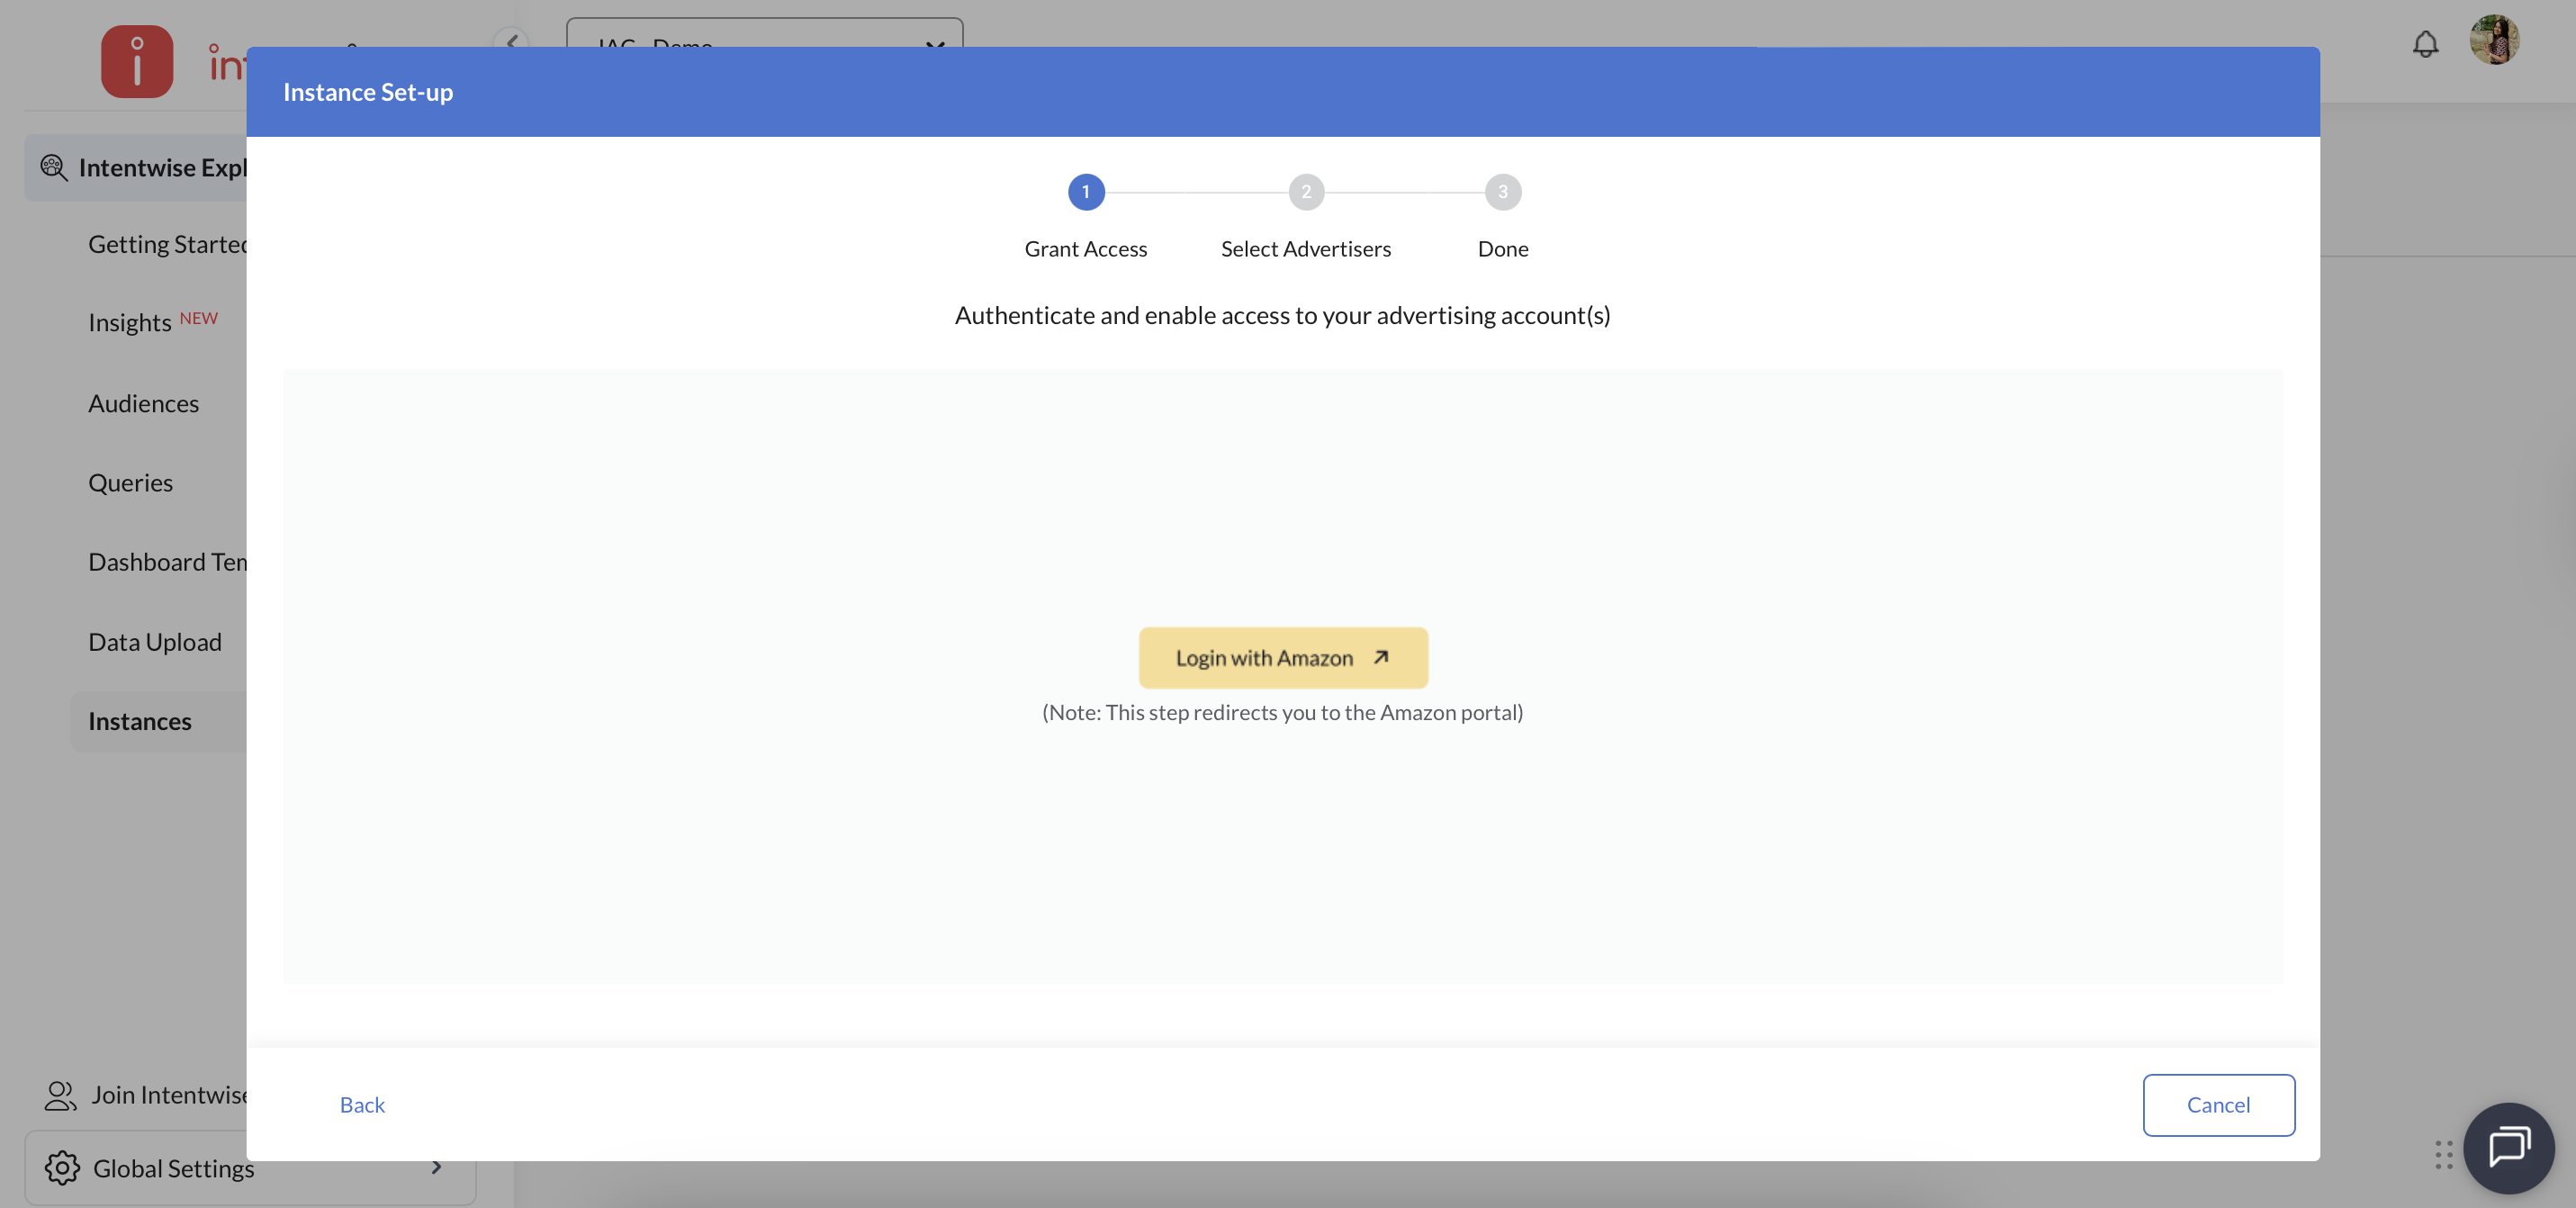Expand Global Settings arrow
This screenshot has width=2576, height=1208.
pos(436,1167)
